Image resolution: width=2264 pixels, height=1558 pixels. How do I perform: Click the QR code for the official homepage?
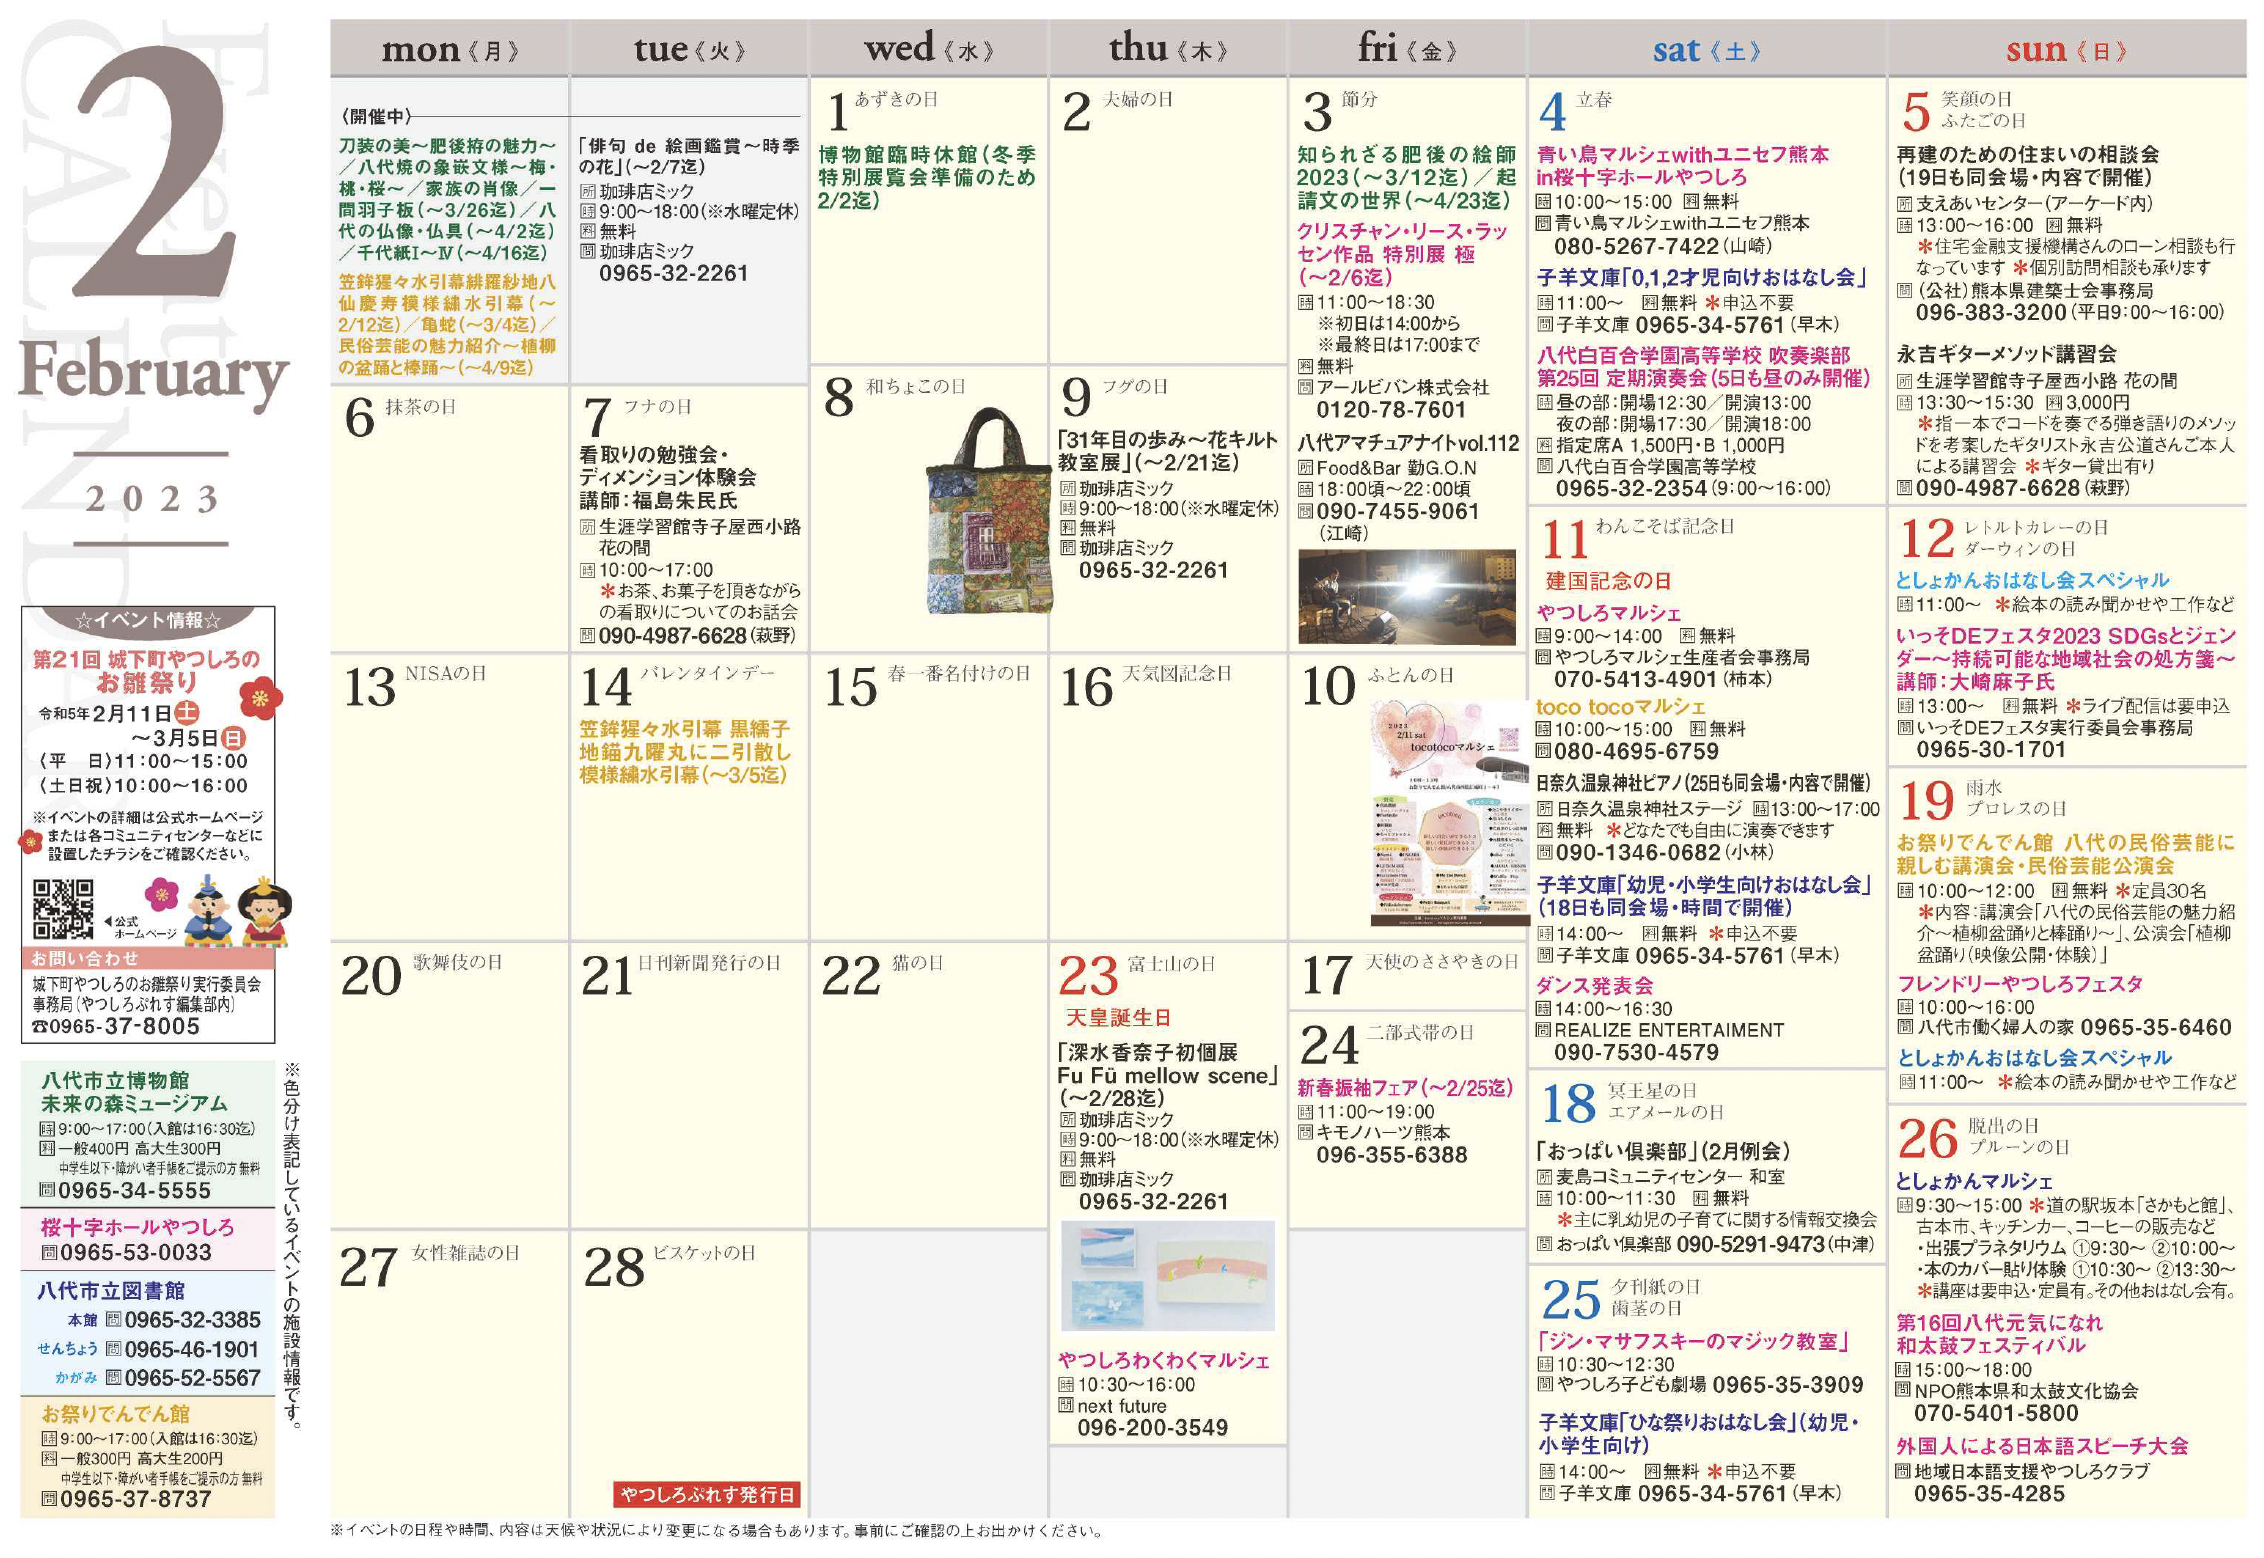tap(63, 909)
